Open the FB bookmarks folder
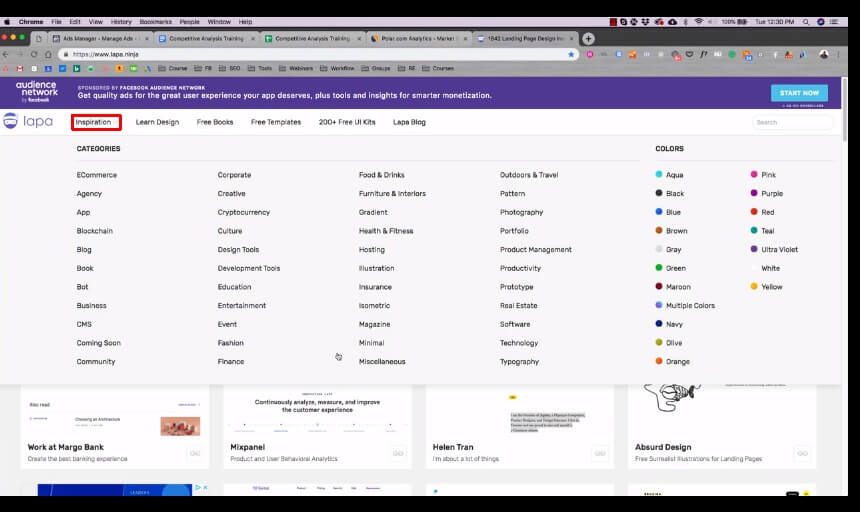 (203, 69)
